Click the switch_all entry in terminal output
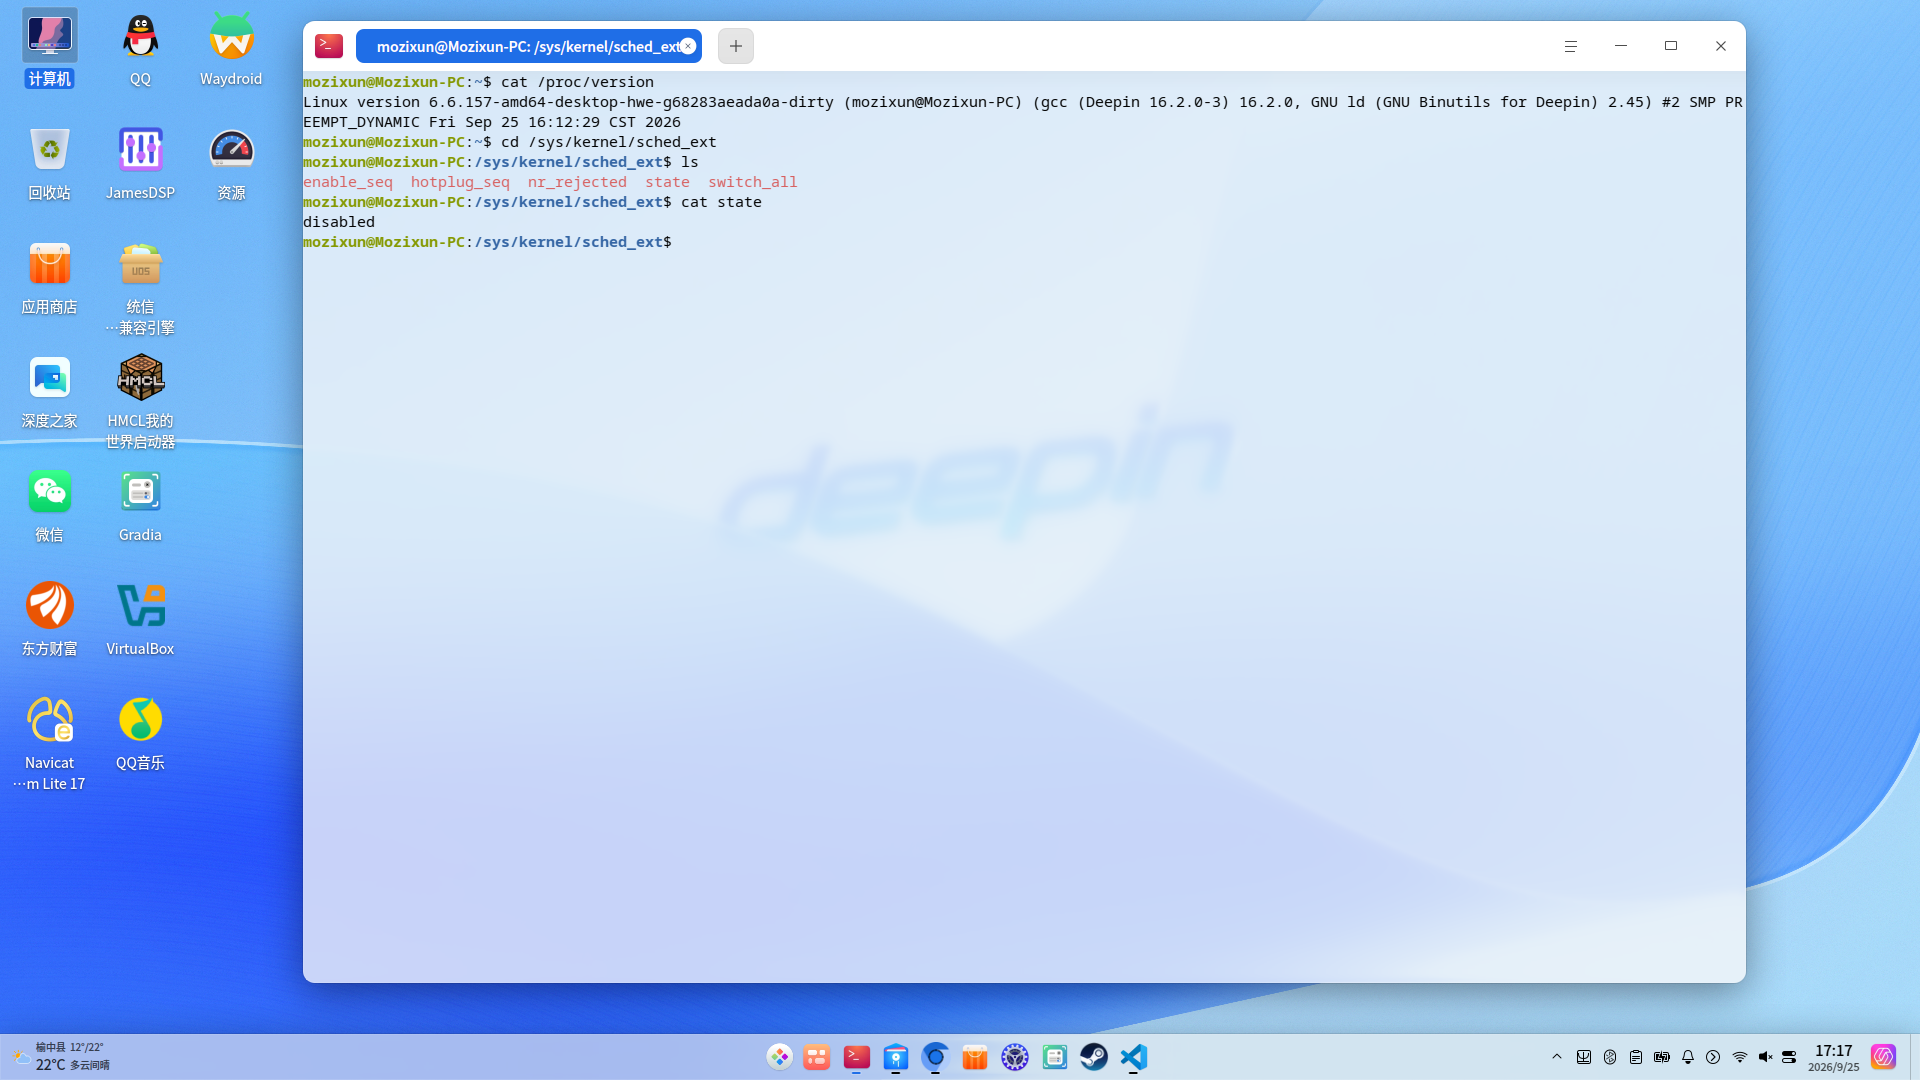This screenshot has height=1080, width=1920. pyautogui.click(x=753, y=182)
